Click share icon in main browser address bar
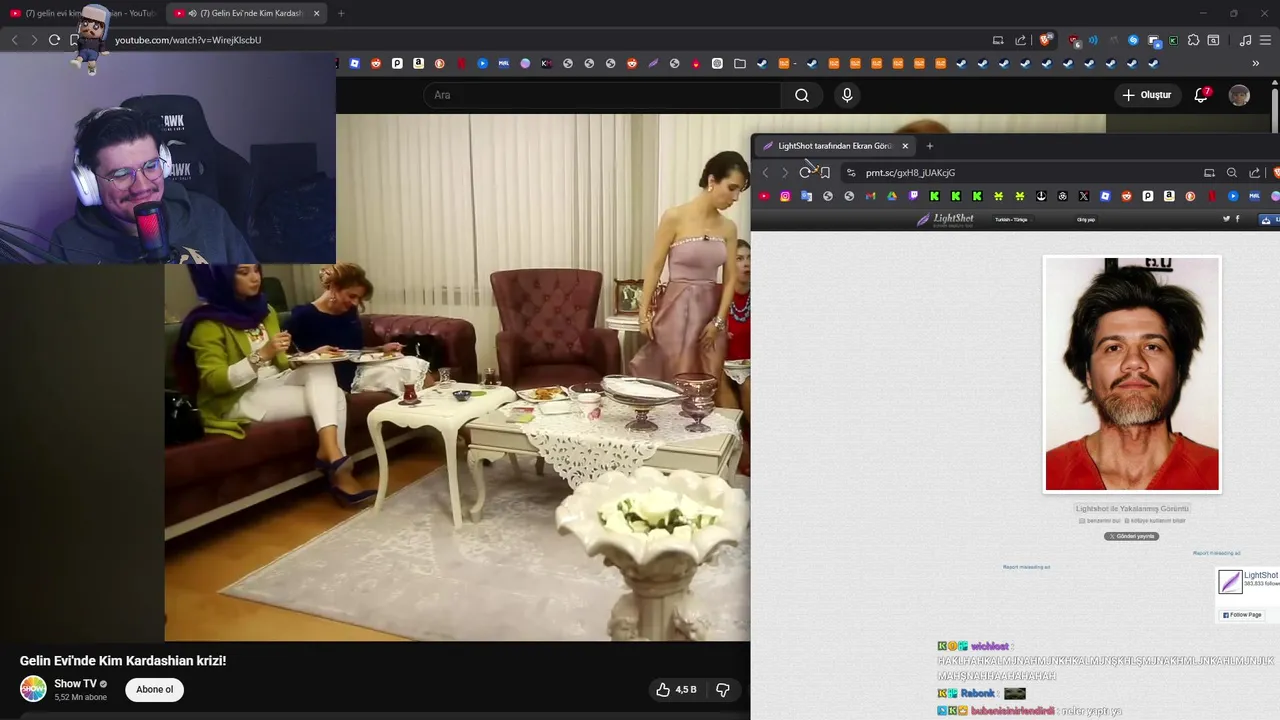Viewport: 1280px width, 720px height. (x=1020, y=40)
